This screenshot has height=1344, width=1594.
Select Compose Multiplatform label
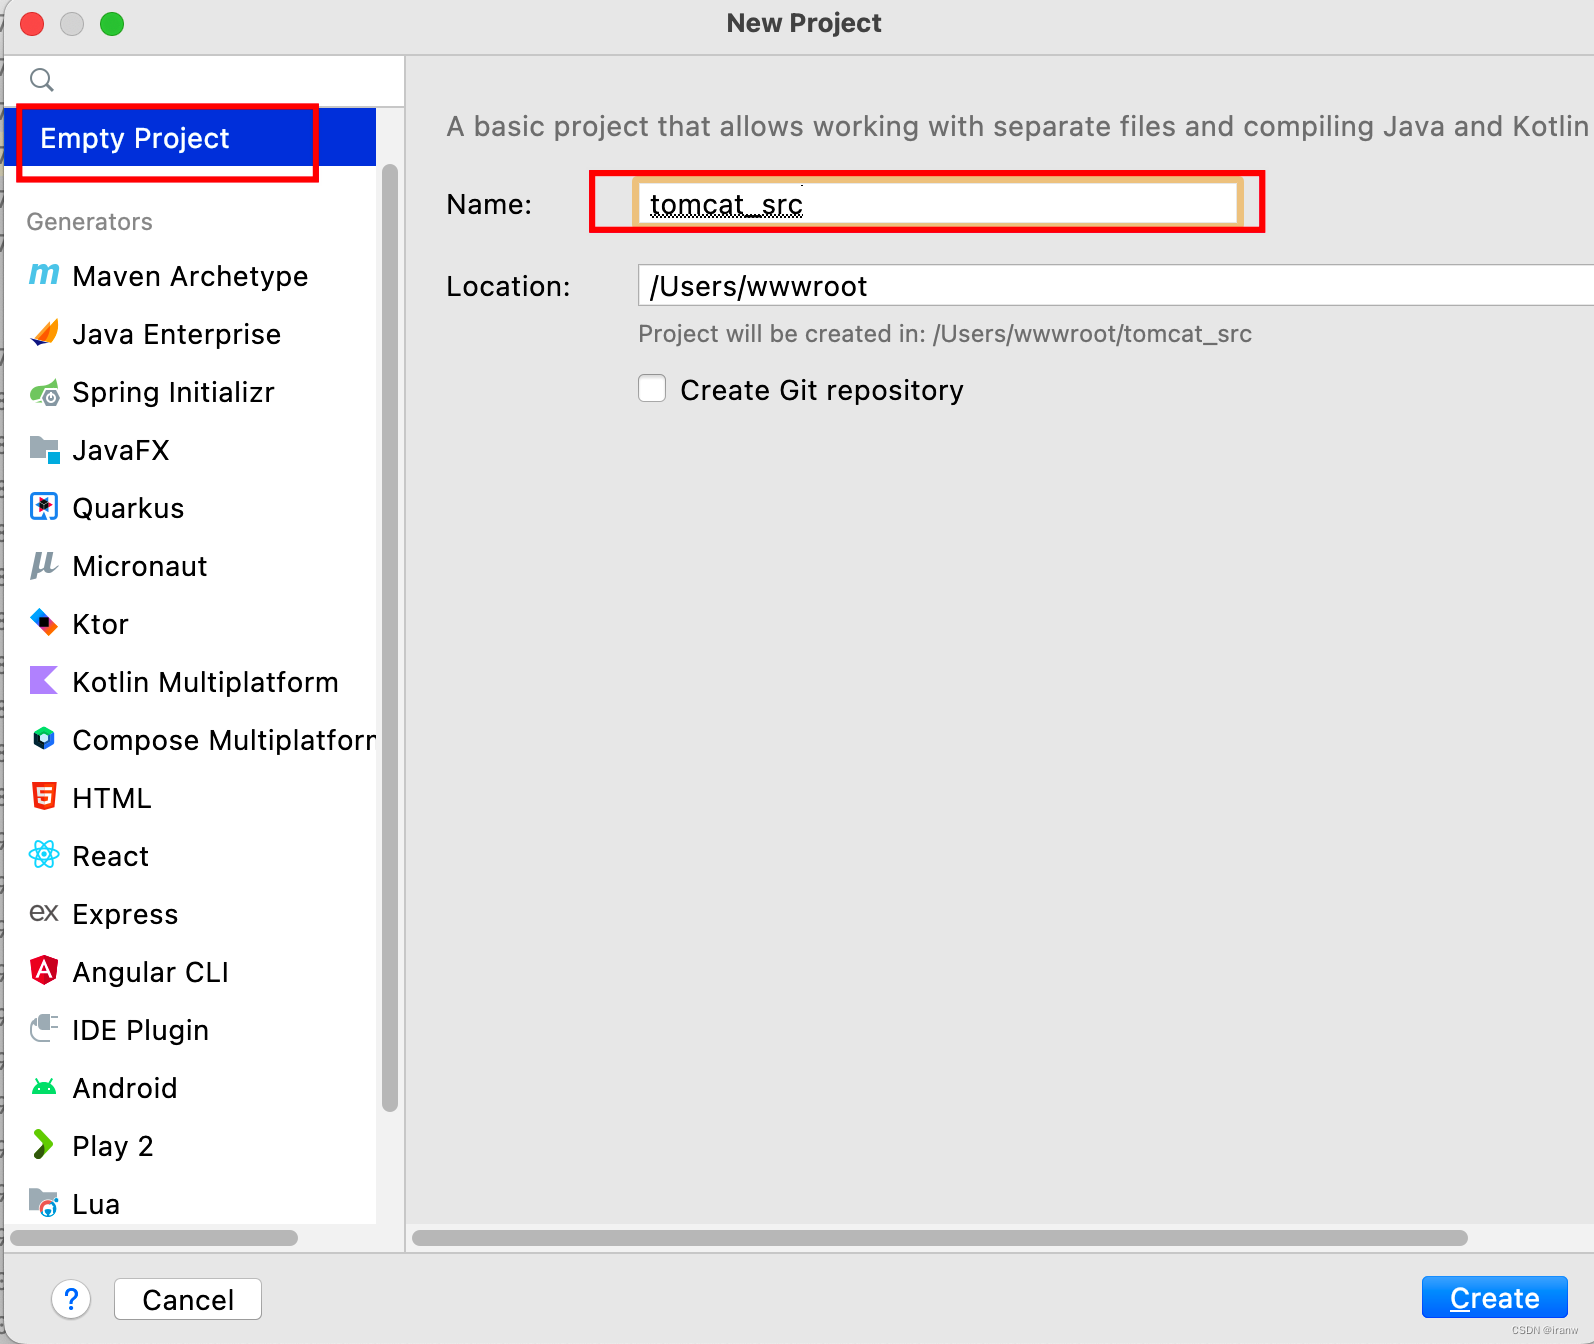[x=224, y=740]
